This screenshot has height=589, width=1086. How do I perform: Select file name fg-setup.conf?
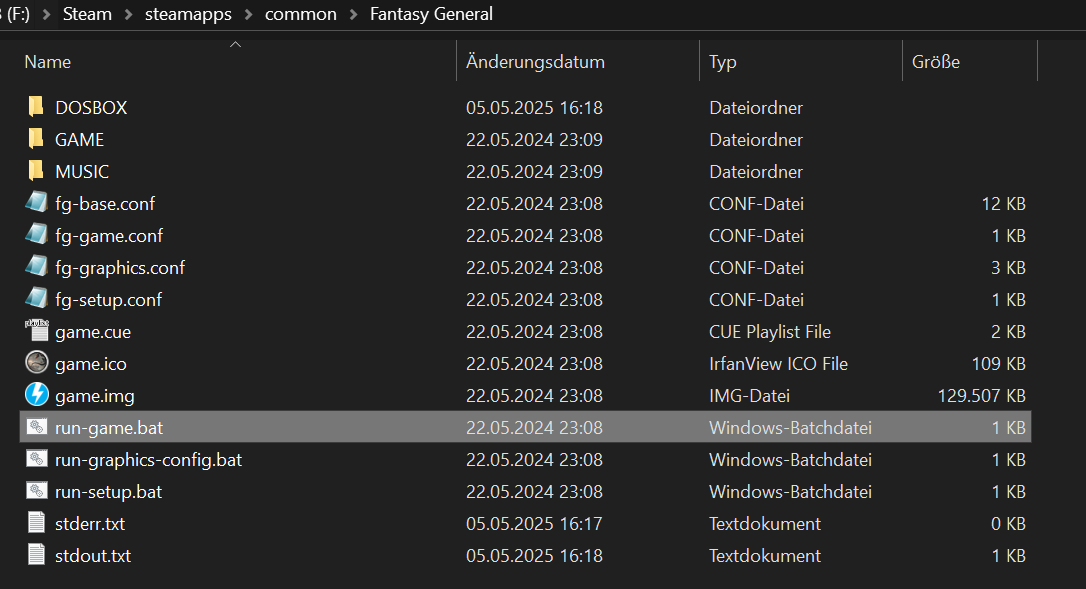109,299
